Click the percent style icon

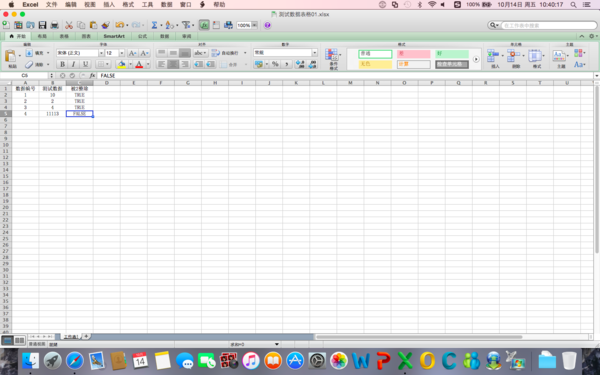[x=275, y=64]
